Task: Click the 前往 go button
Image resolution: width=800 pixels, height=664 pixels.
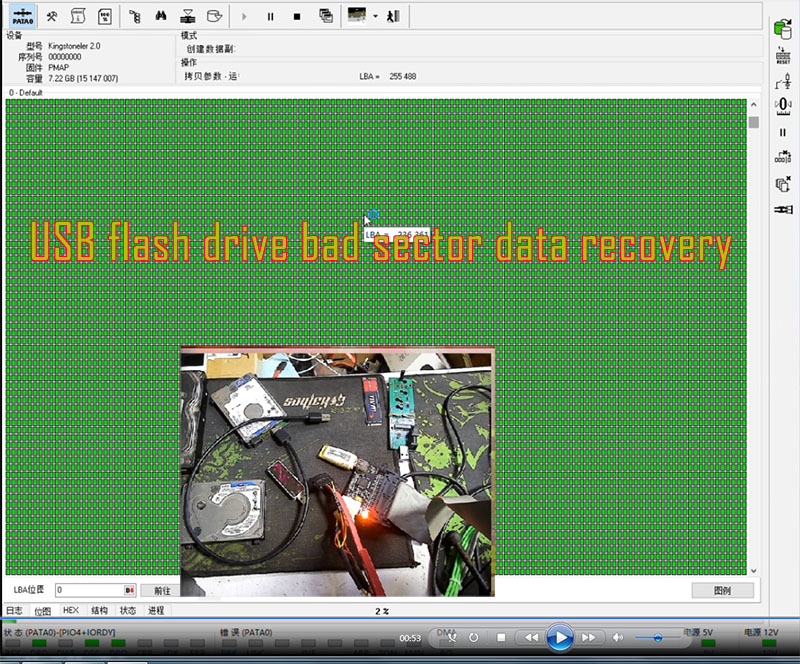Action: click(x=162, y=591)
